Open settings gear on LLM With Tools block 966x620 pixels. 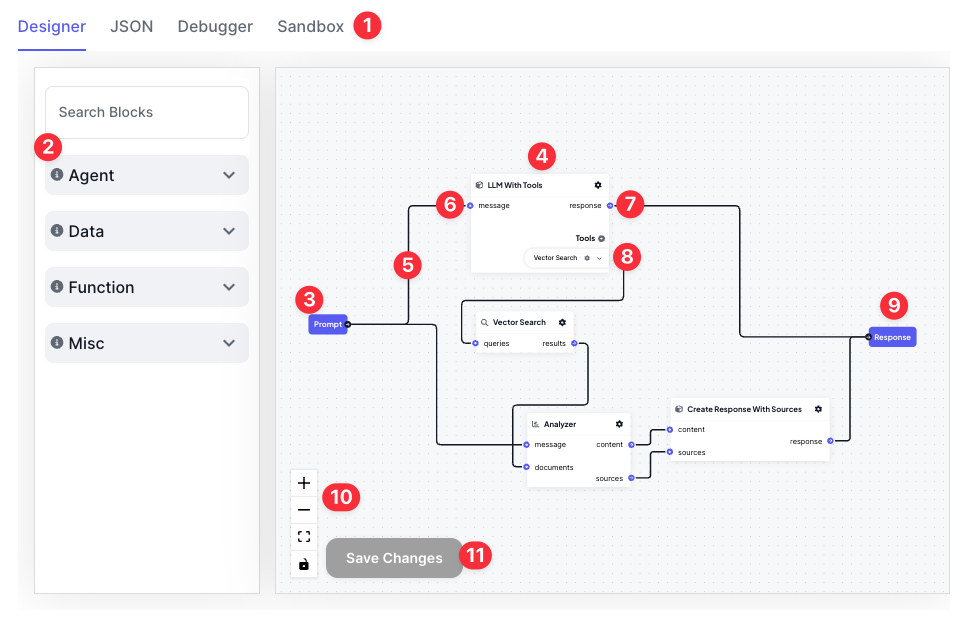(598, 185)
